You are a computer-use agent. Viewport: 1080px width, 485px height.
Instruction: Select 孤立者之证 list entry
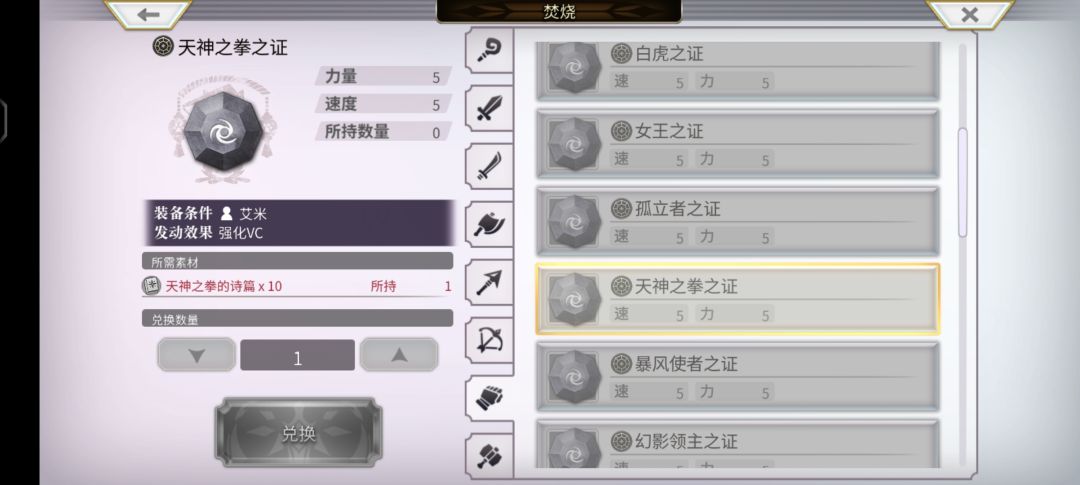pos(738,221)
